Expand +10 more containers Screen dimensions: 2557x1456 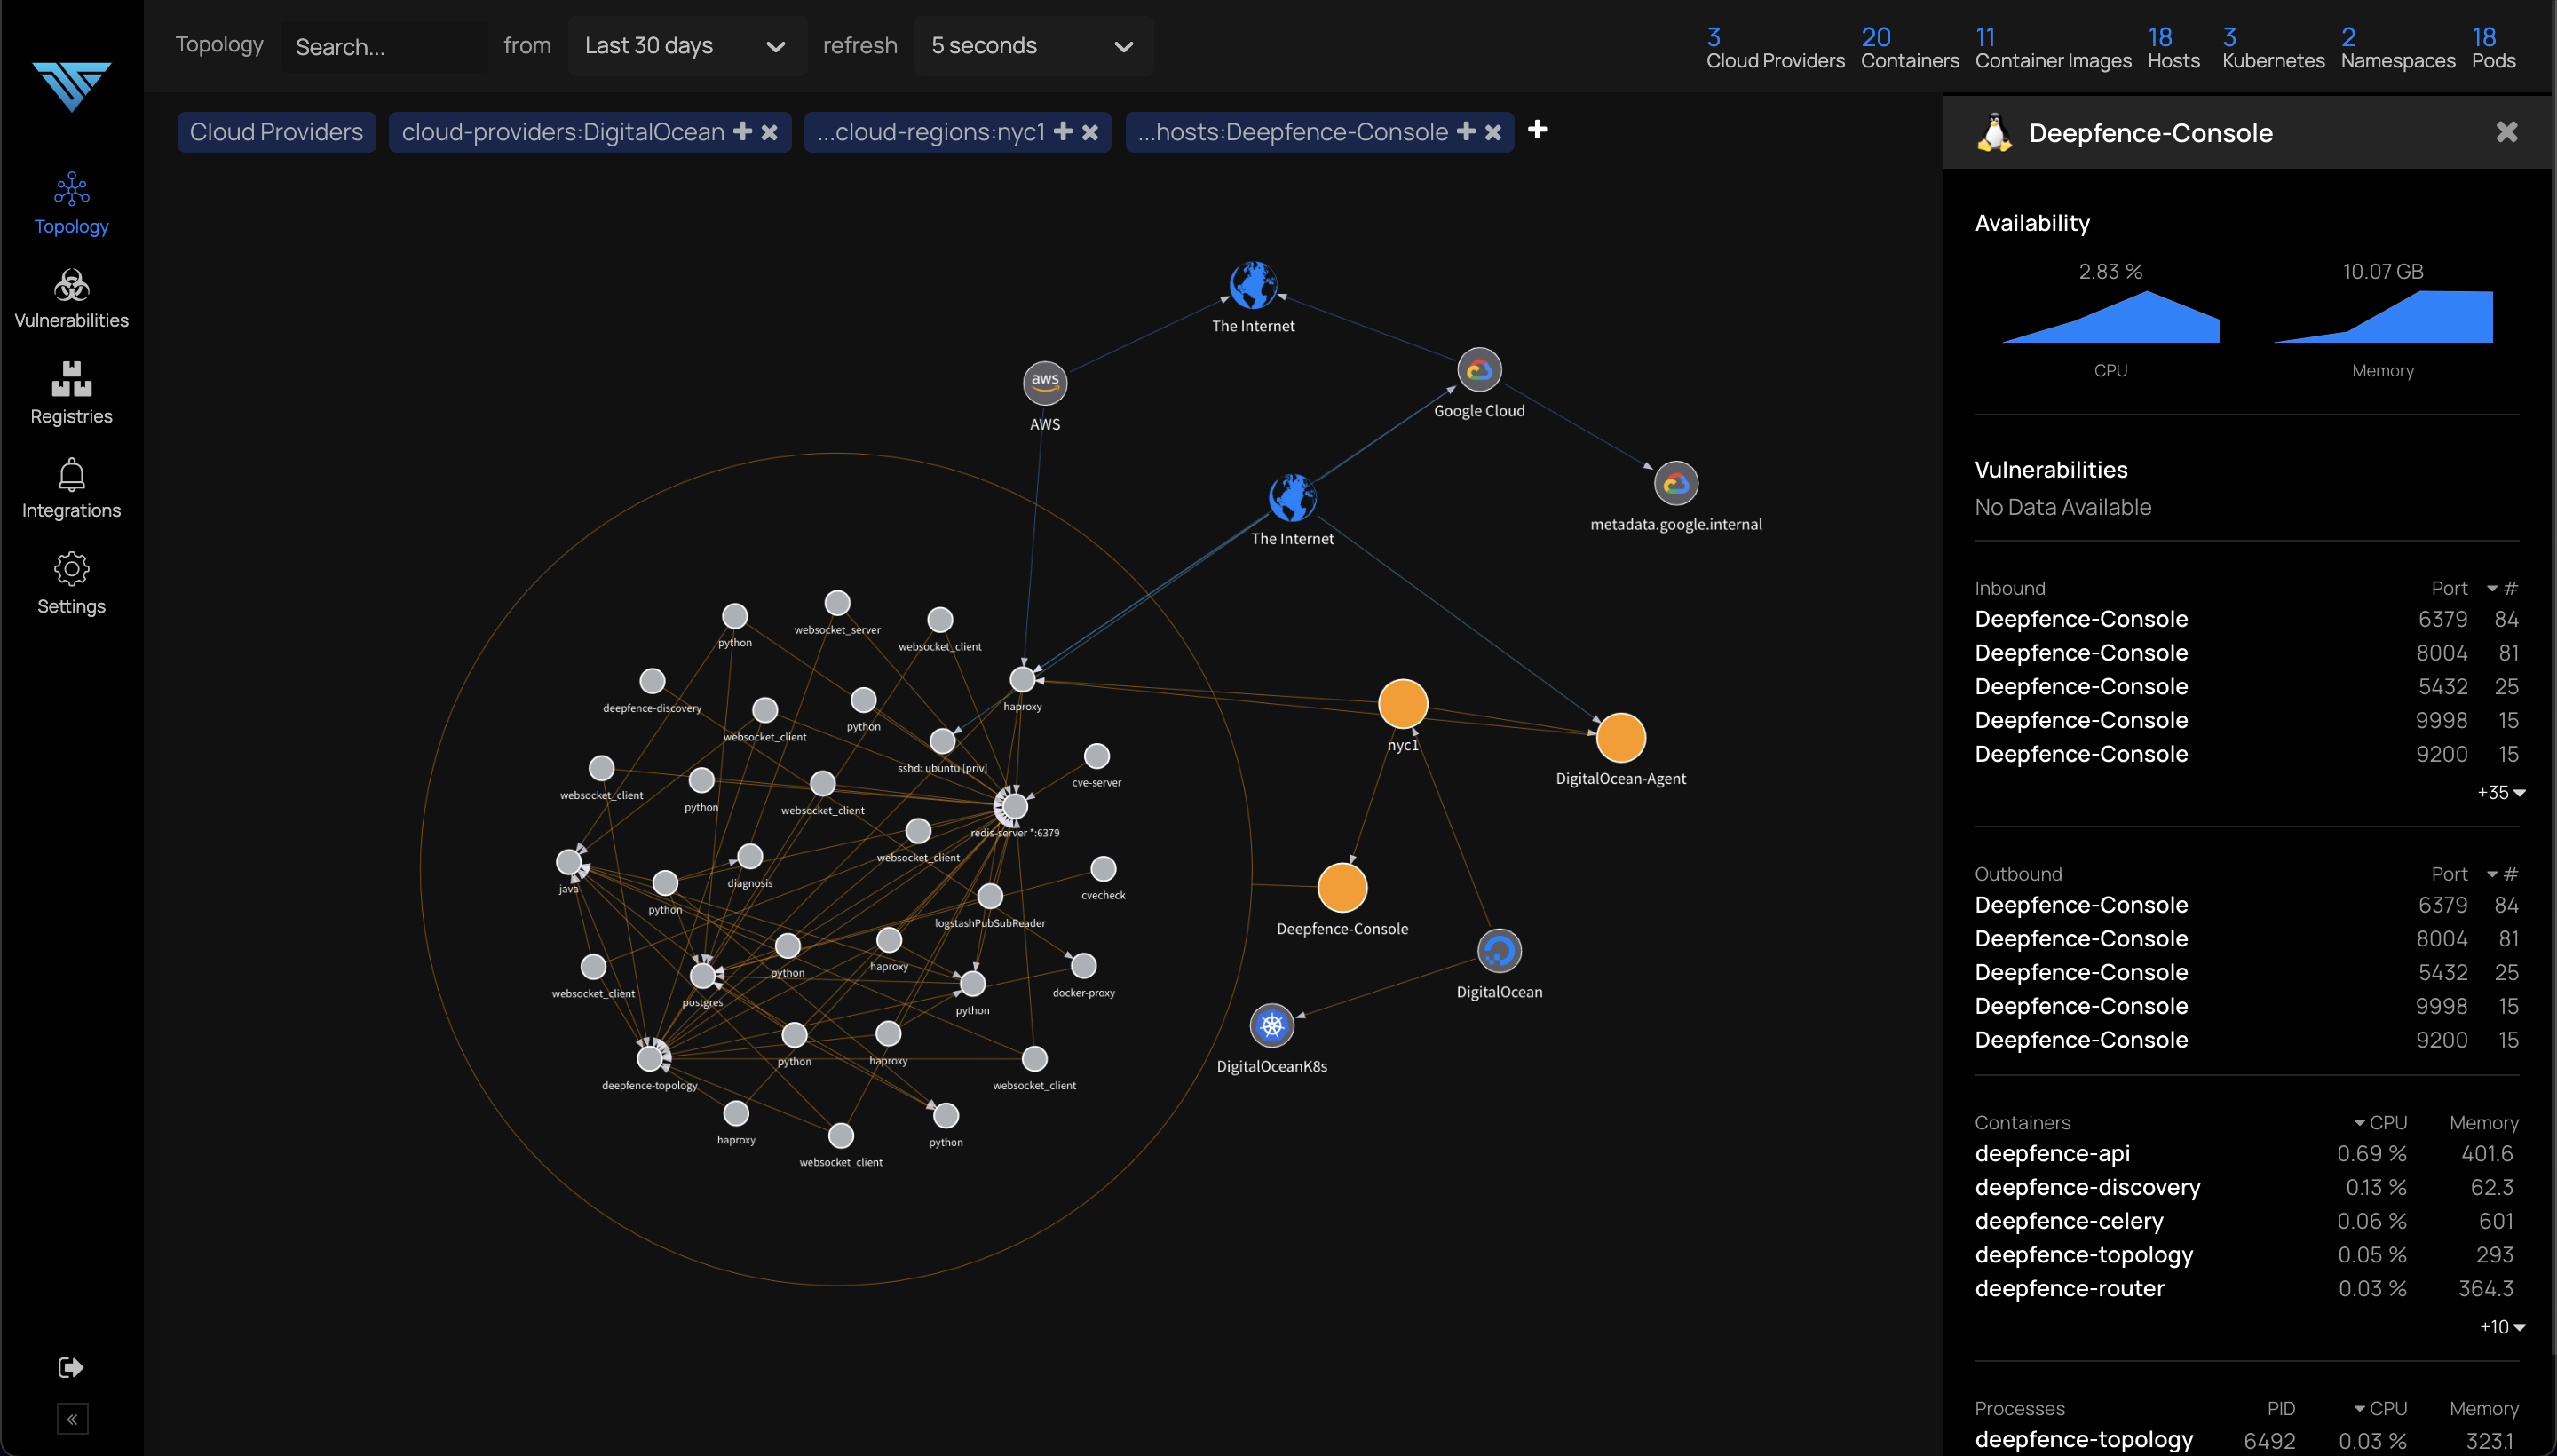click(x=2501, y=1326)
